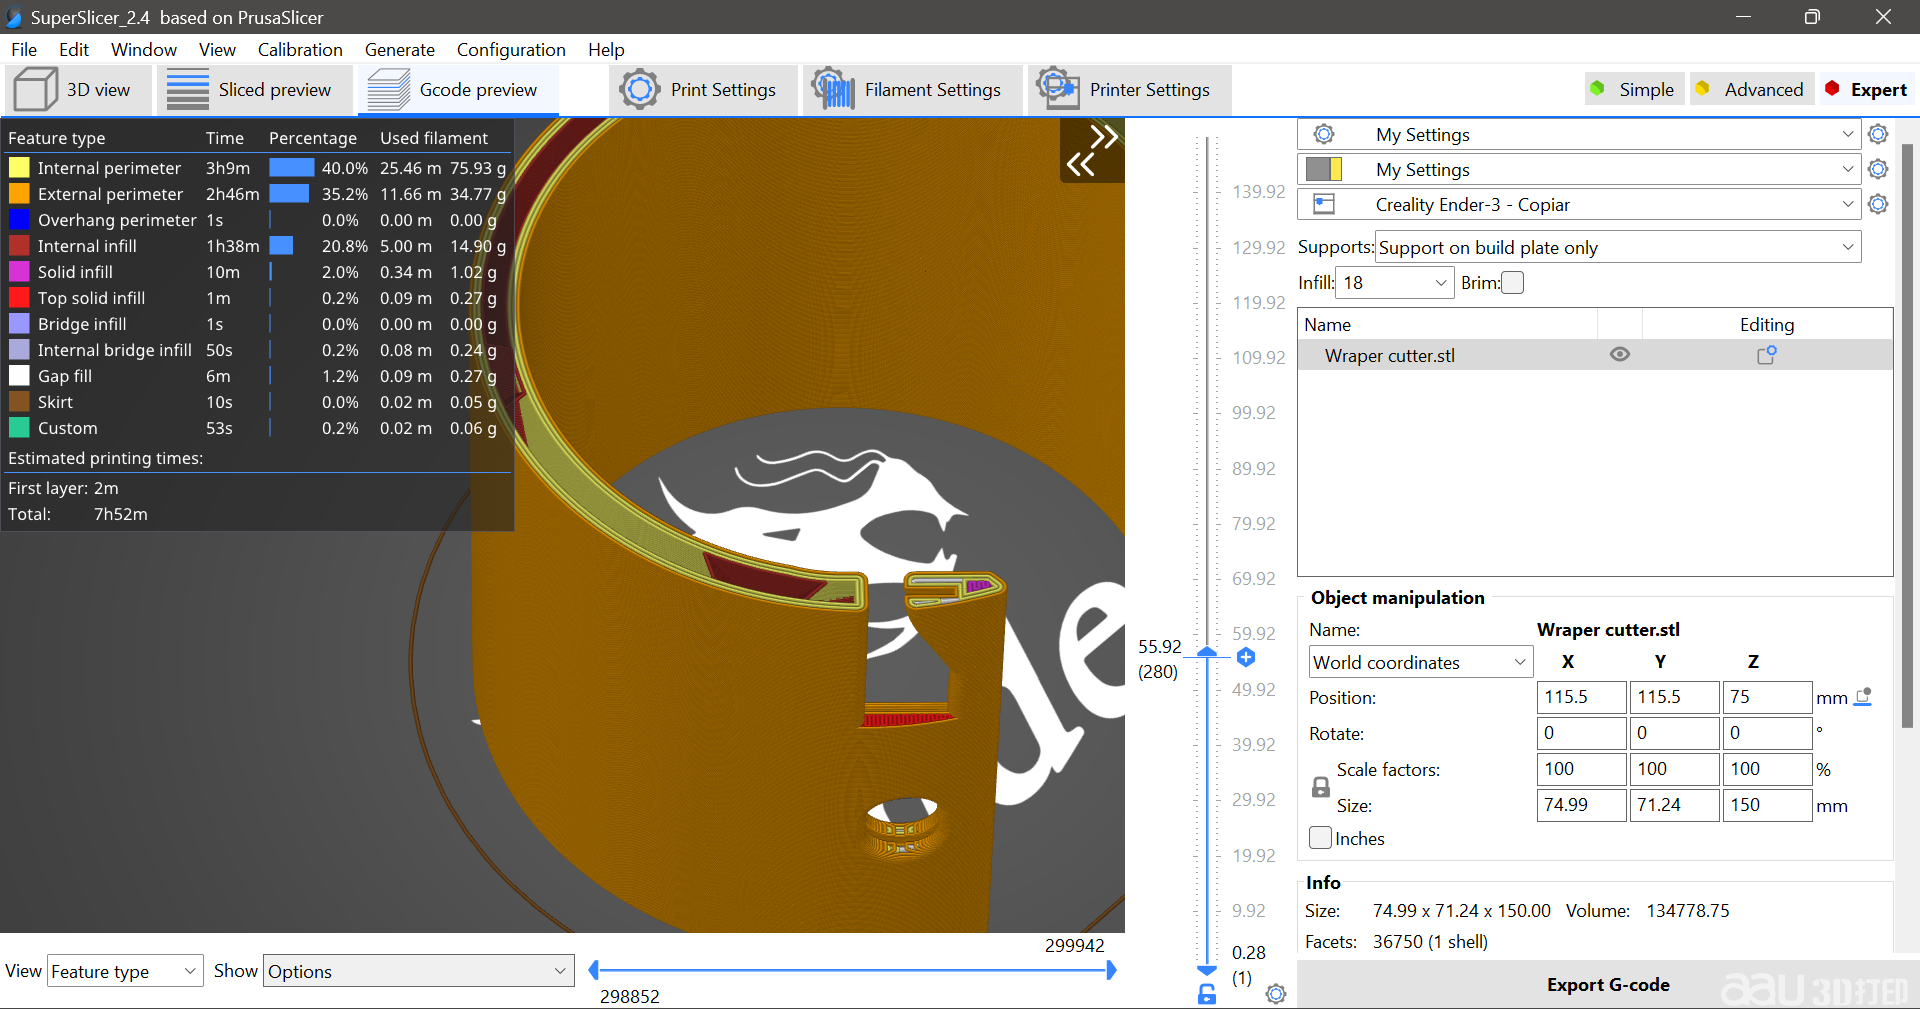The width and height of the screenshot is (1920, 1009).
Task: Edit print preset via top gear icon
Action: [x=1878, y=134]
